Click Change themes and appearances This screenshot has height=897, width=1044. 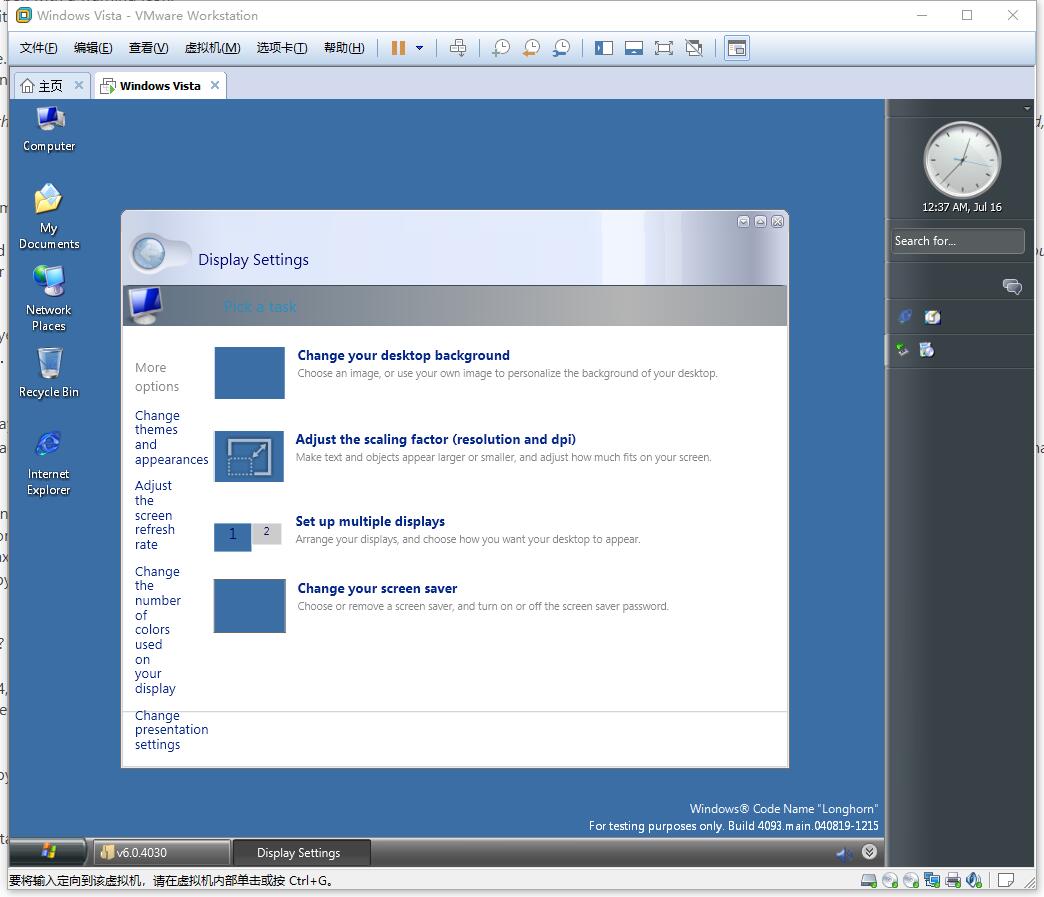point(171,438)
